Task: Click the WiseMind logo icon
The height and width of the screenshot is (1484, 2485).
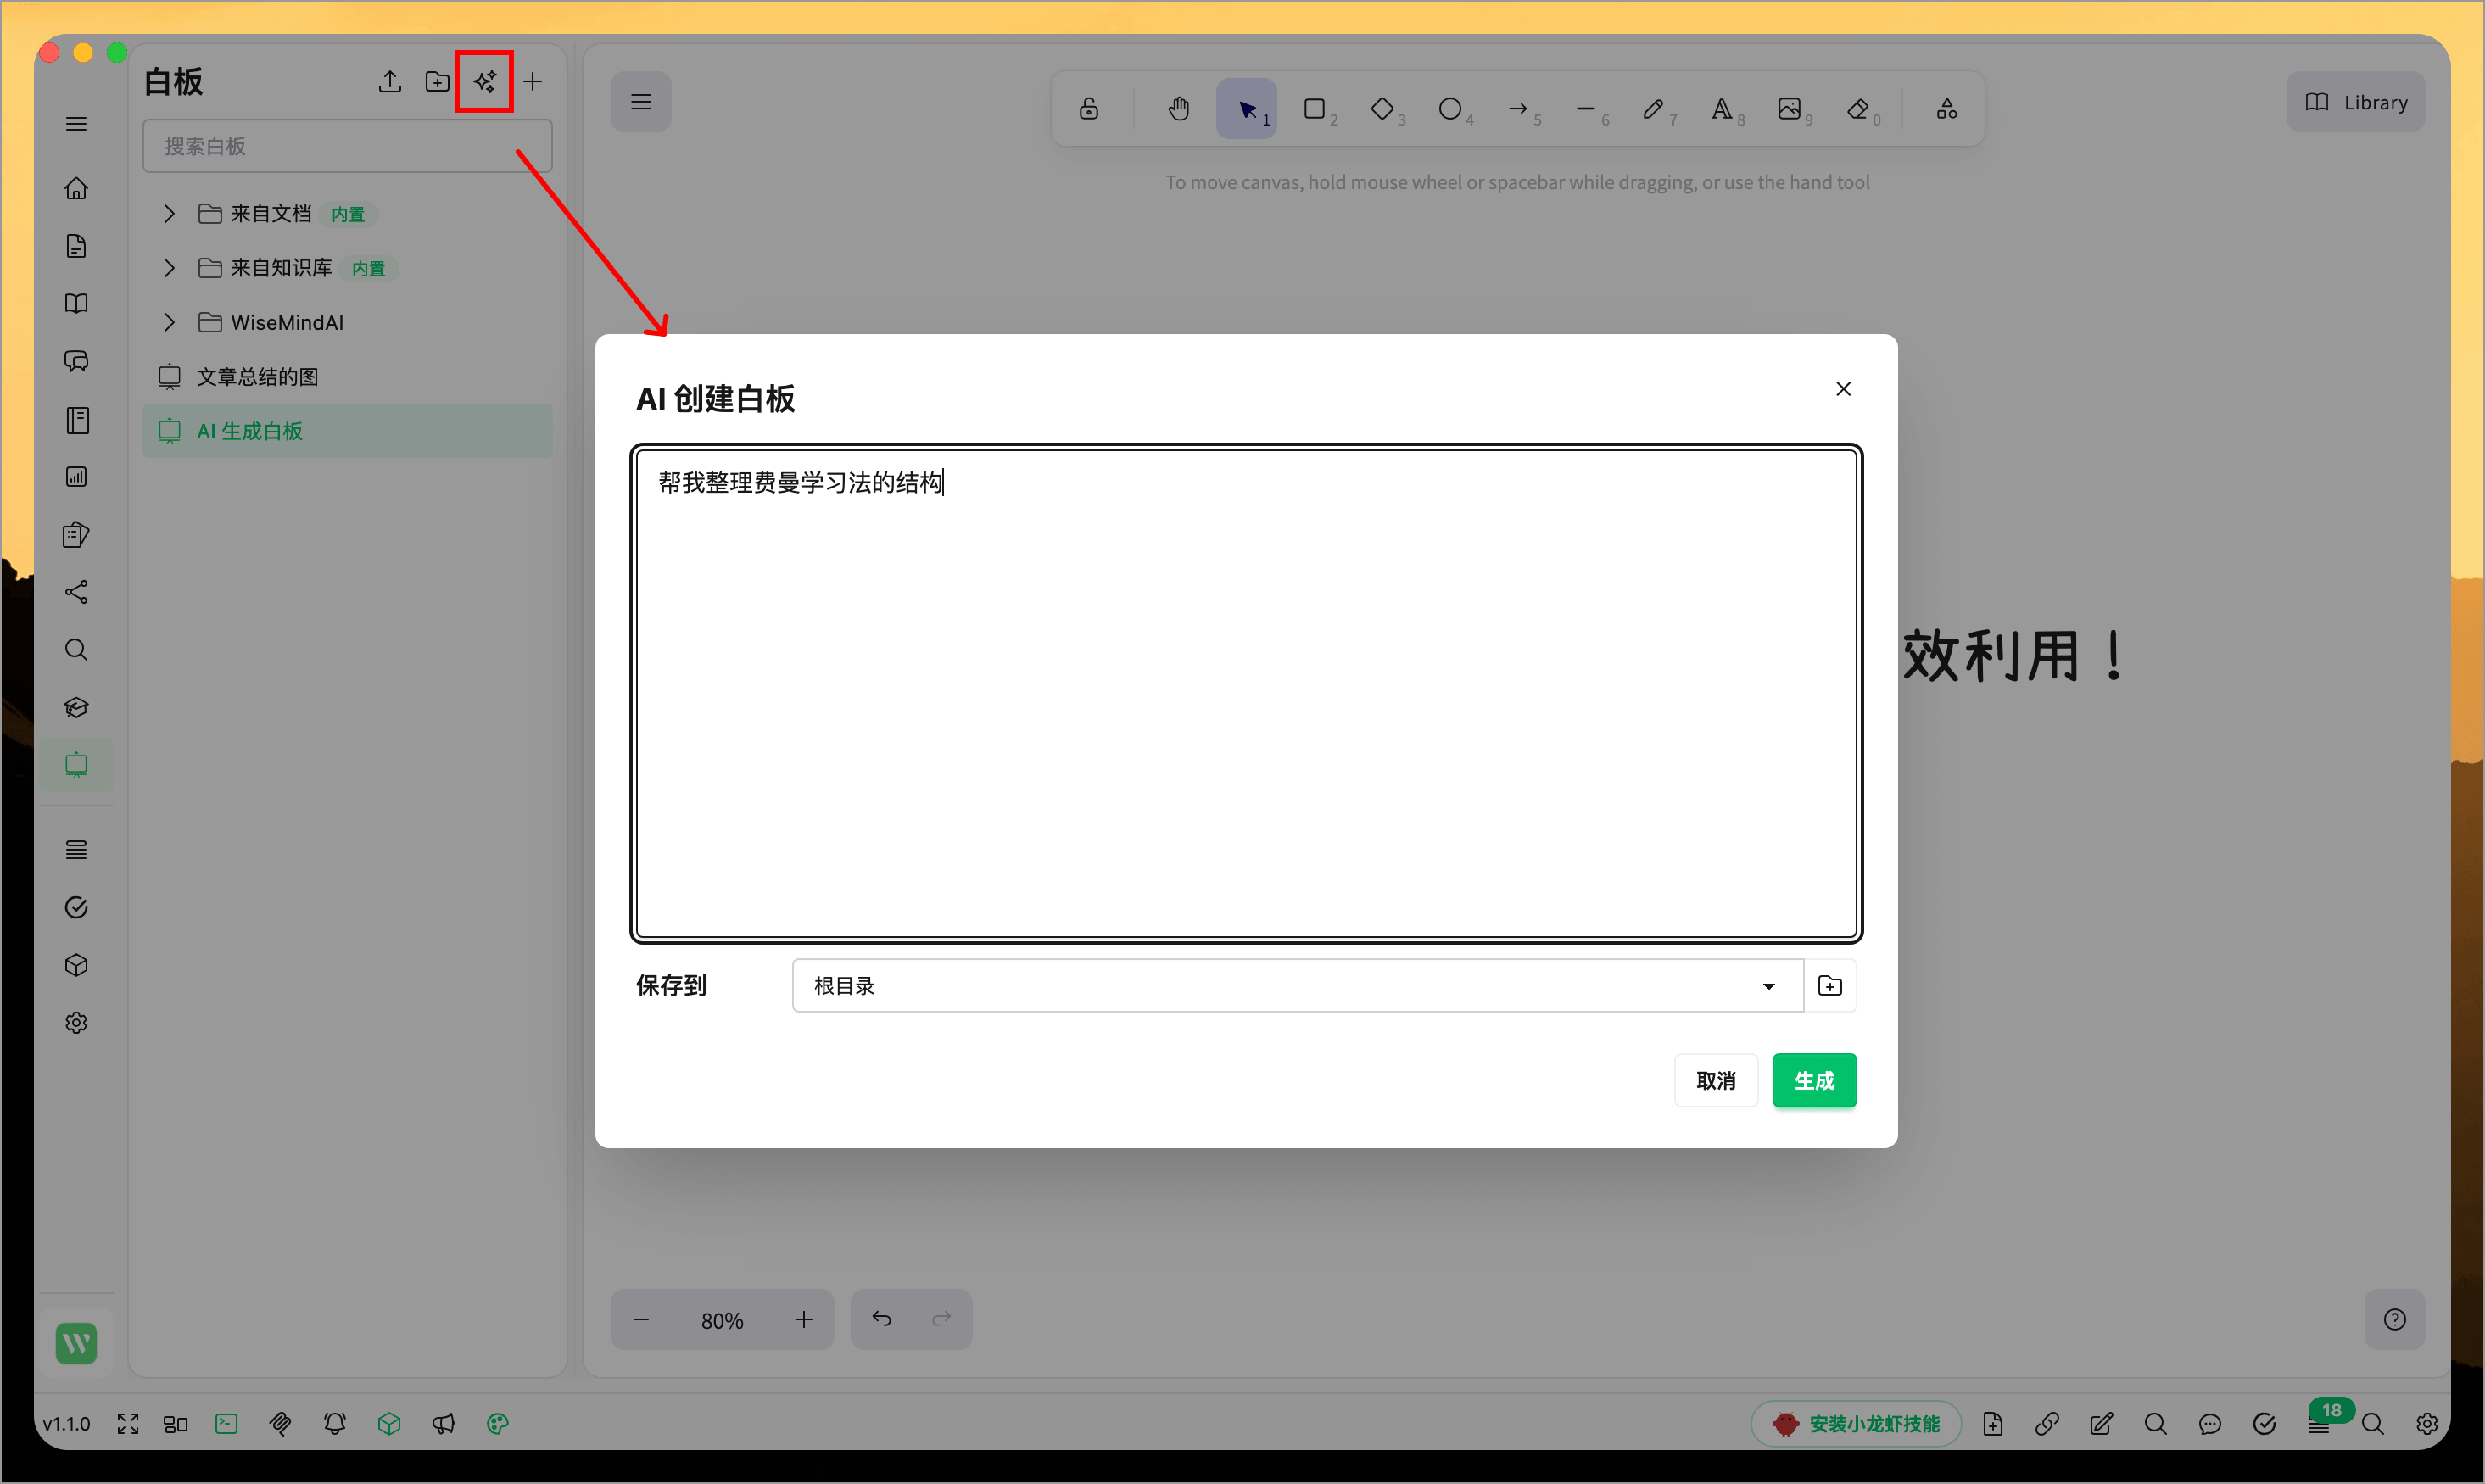Action: tap(76, 1343)
